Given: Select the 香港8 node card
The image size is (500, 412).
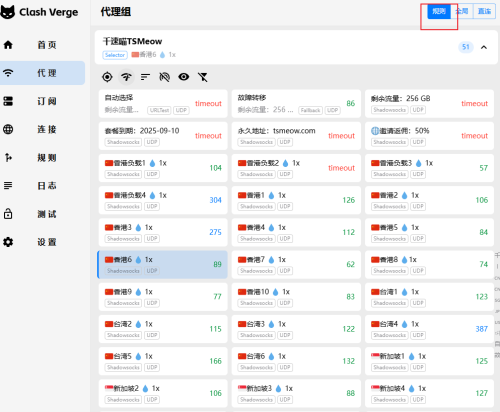Looking at the screenshot, I should coord(429,264).
